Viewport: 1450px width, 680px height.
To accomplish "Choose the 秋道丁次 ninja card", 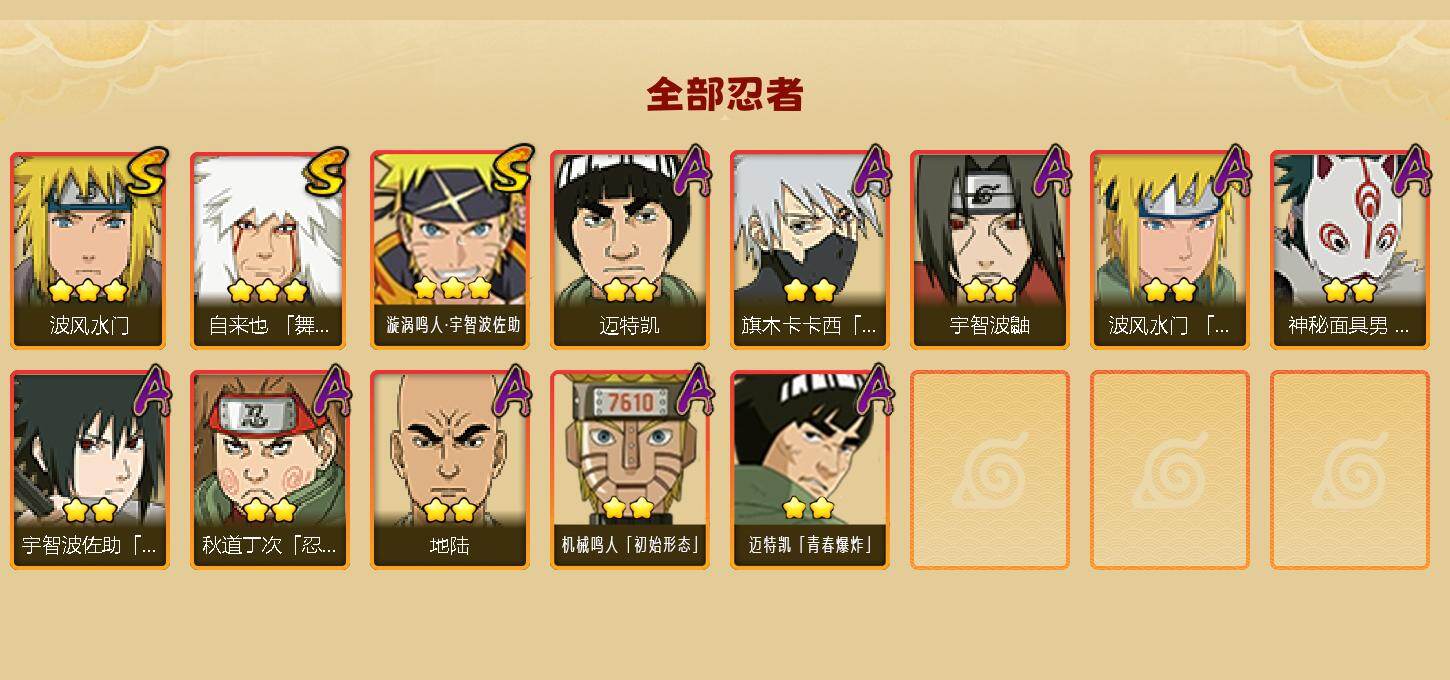I will click(x=270, y=470).
